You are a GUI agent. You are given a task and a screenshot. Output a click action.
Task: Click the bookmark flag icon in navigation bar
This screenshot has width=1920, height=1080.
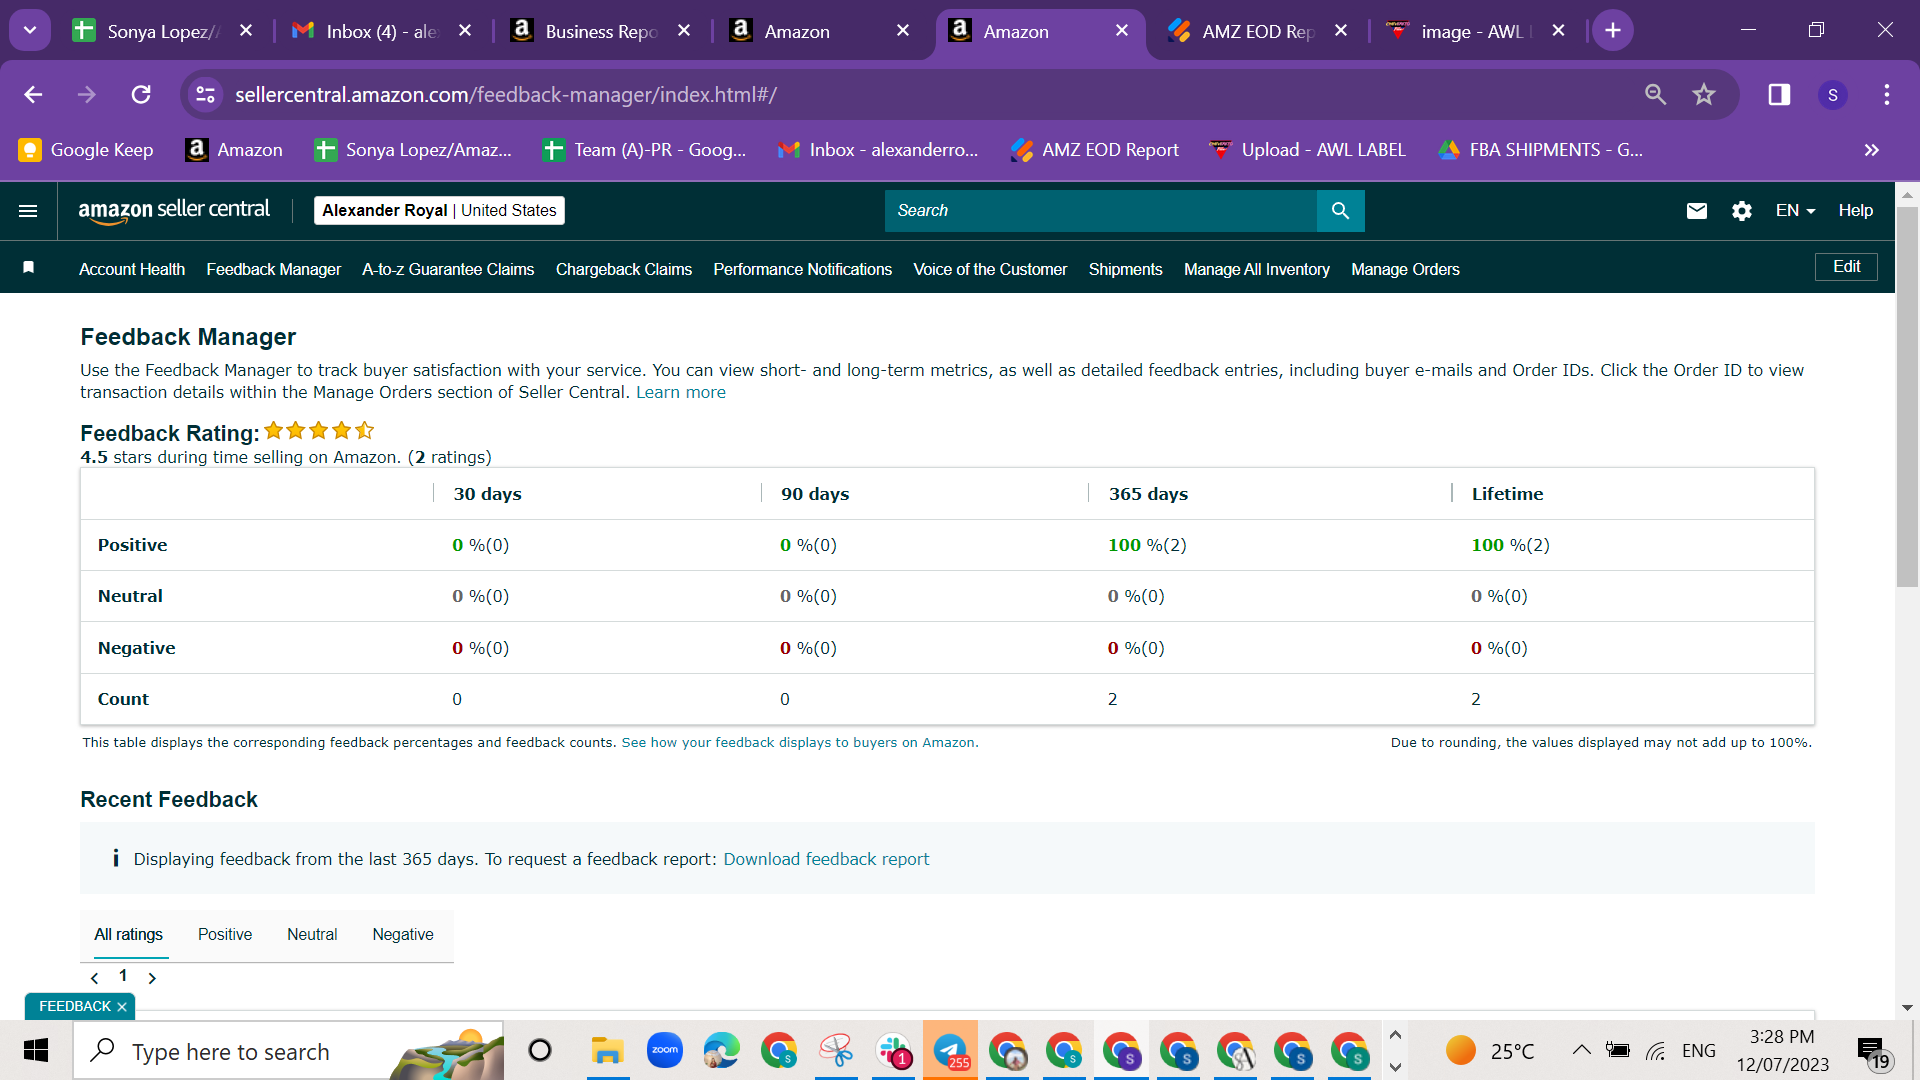[29, 268]
